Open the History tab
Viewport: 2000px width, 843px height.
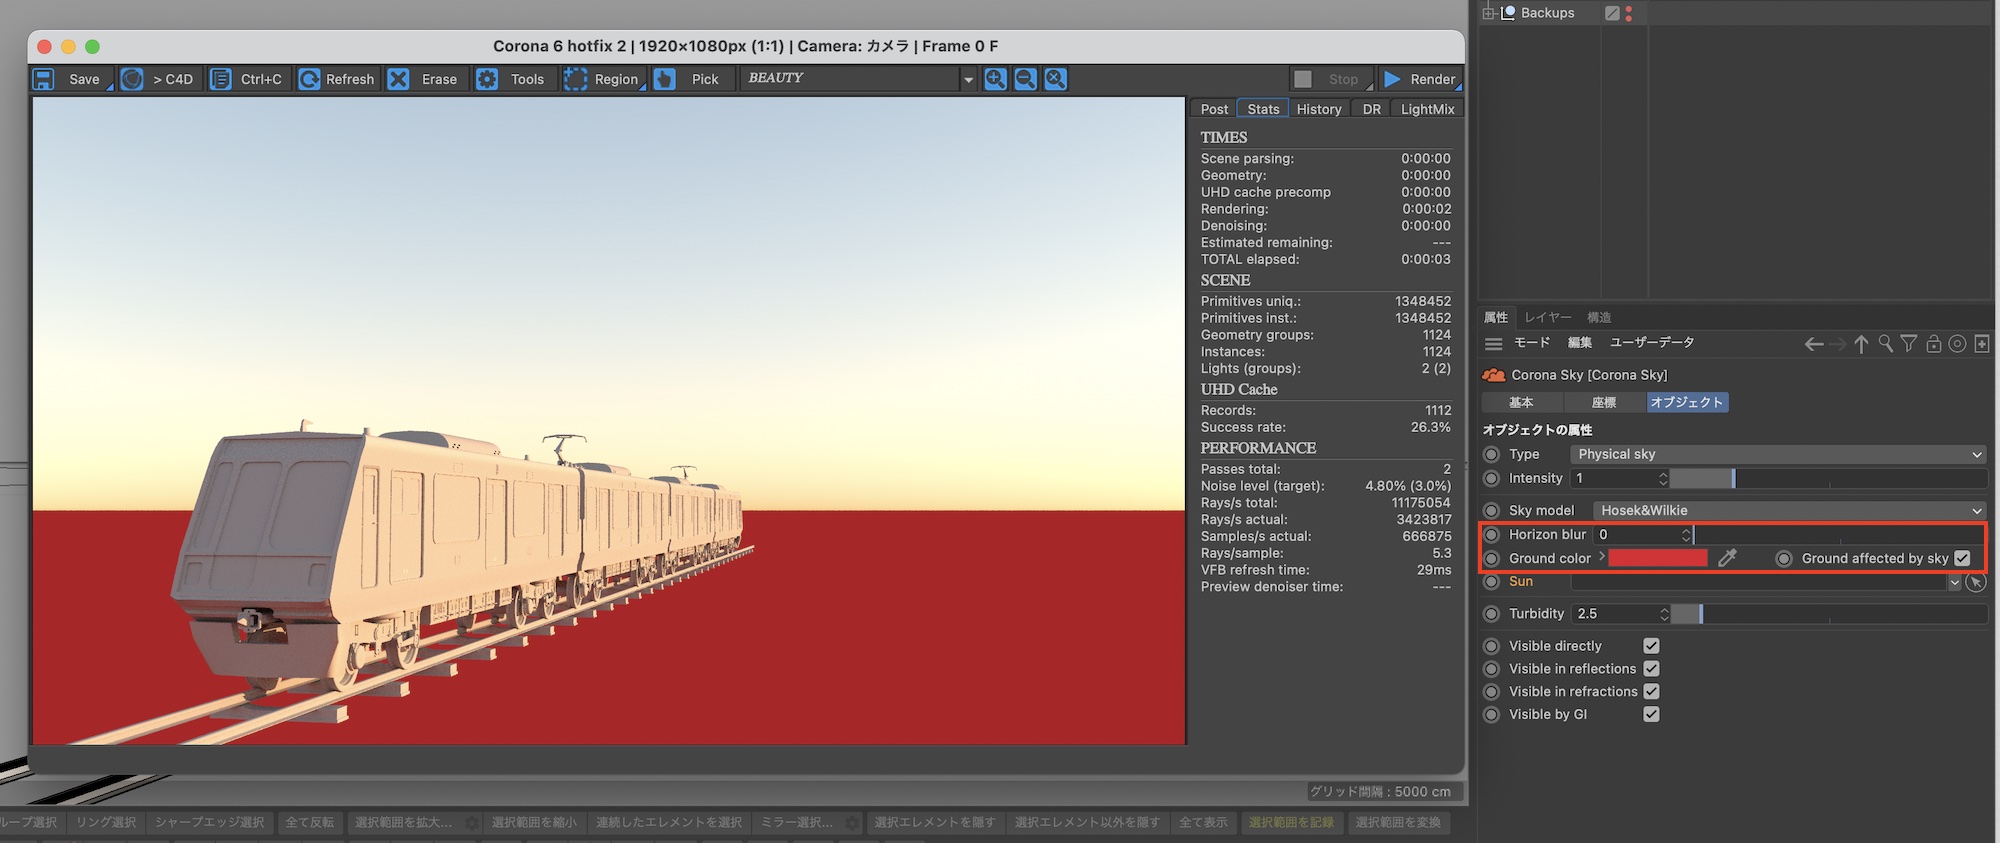click(1318, 109)
